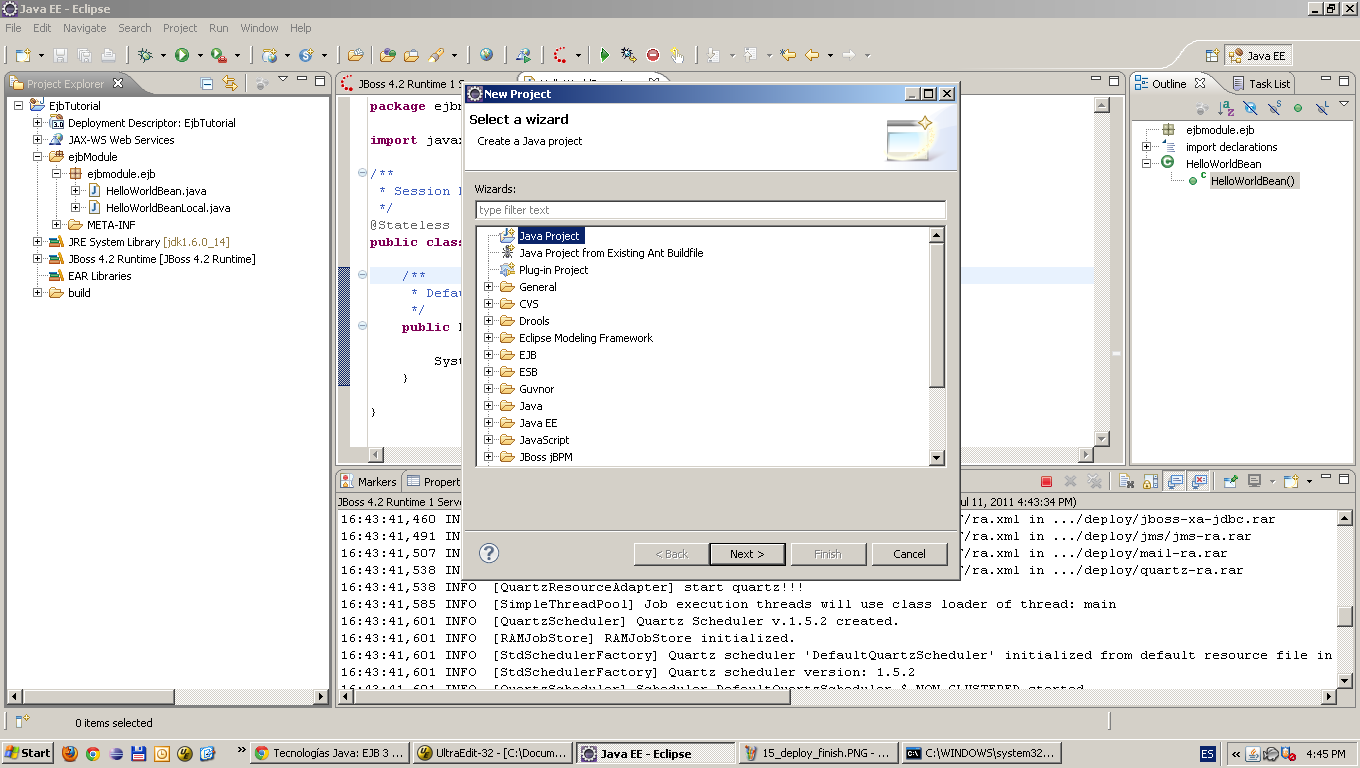Viewport: 1360px width, 768px height.
Task: Collapse the ejbModule tree node
Action: point(37,156)
